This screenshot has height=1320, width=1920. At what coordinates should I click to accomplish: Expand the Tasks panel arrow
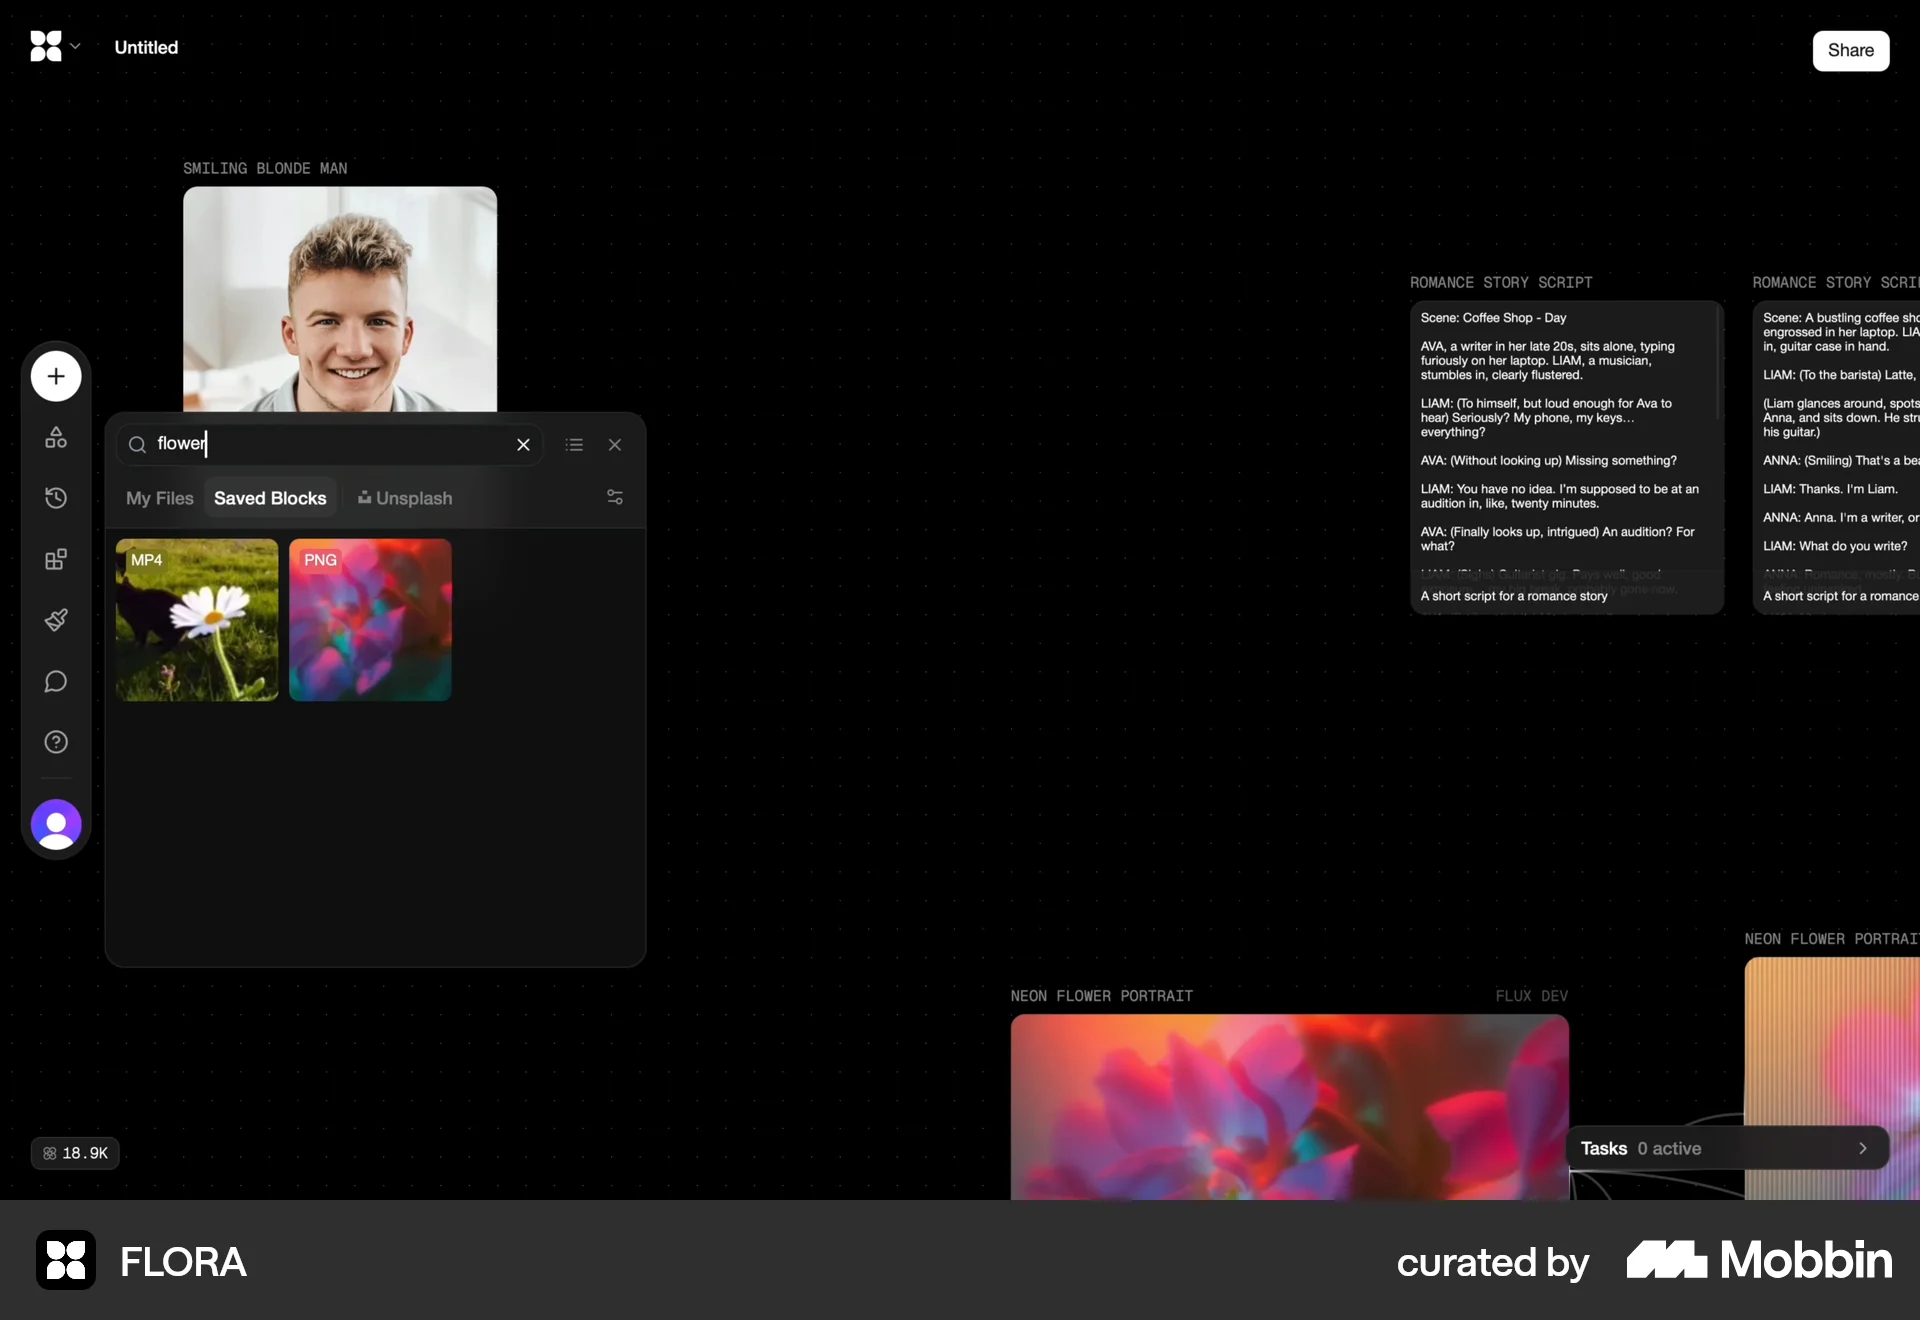click(x=1862, y=1148)
